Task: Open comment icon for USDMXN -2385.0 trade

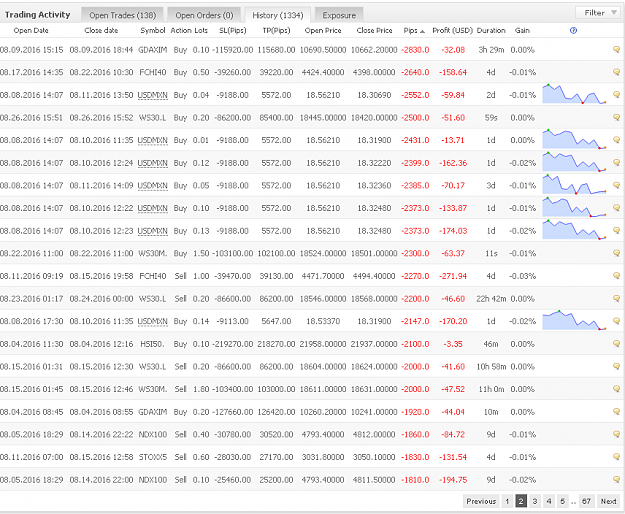Action: coord(616,185)
